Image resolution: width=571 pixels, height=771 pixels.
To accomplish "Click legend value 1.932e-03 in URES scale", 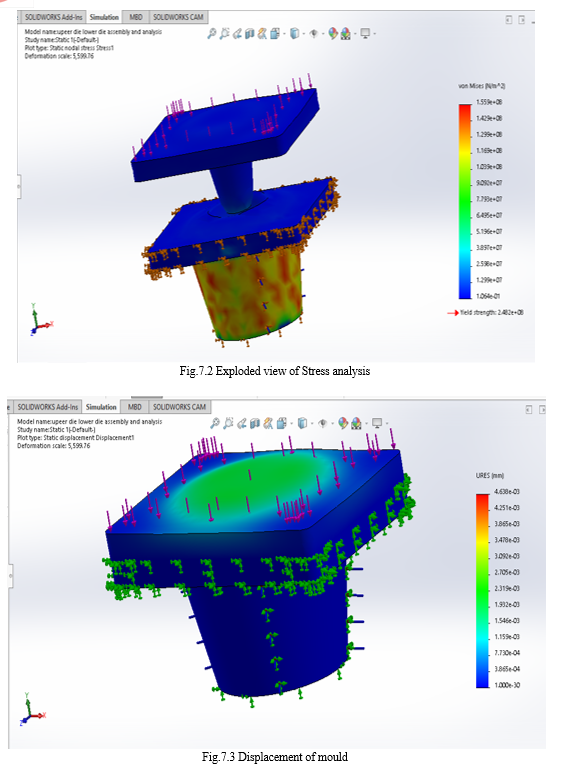I will pos(507,604).
